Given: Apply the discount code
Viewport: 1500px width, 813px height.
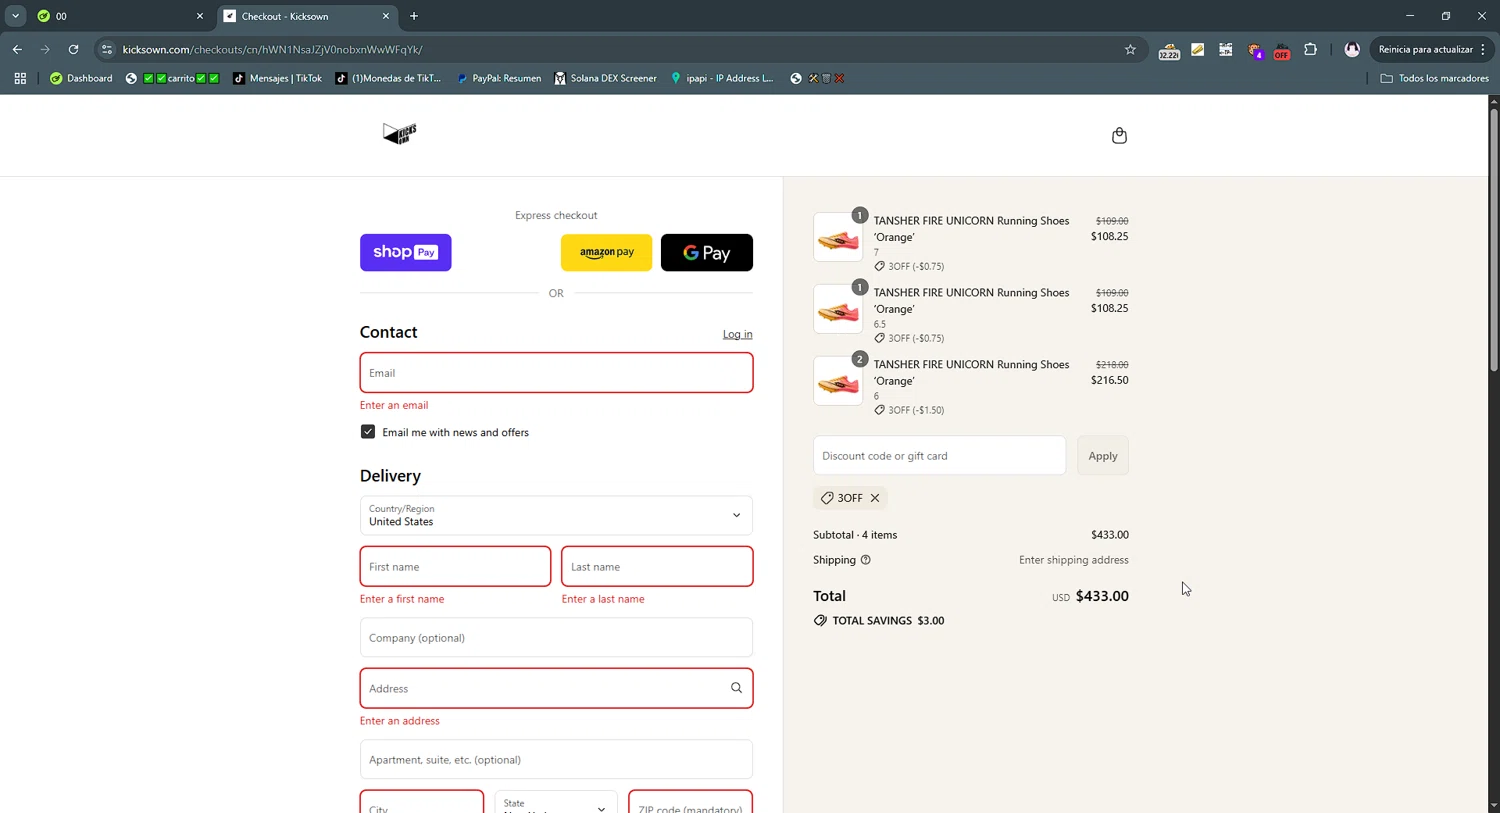Looking at the screenshot, I should (x=1103, y=456).
